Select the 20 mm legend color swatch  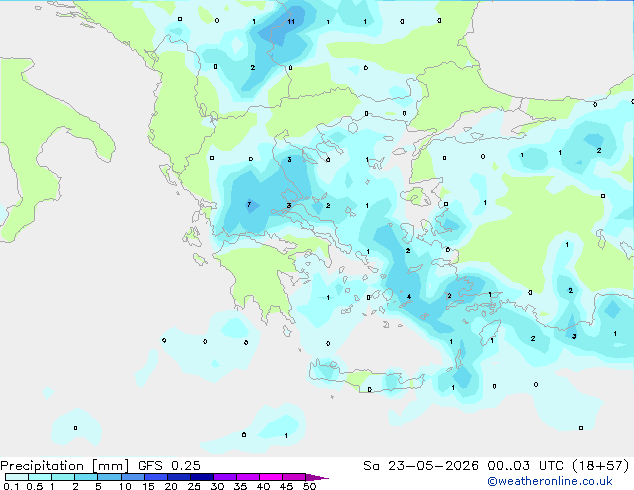coord(179,477)
